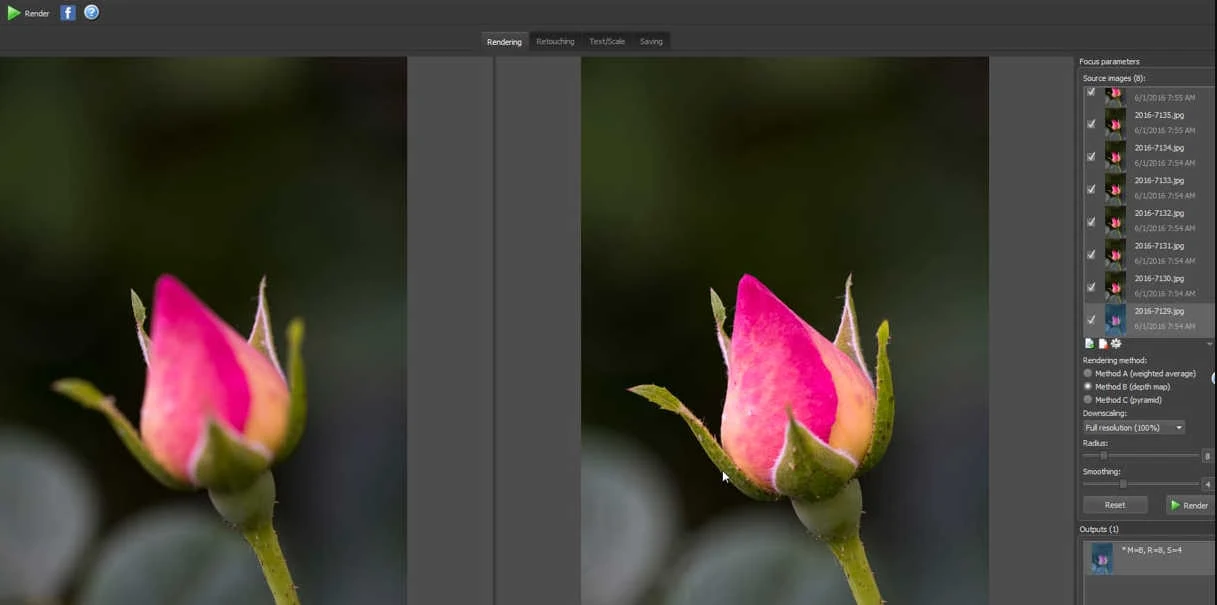Viewport: 1217px width, 605px height.
Task: Select thumbnail of 2016-7135.jpg
Action: (x=1115, y=123)
